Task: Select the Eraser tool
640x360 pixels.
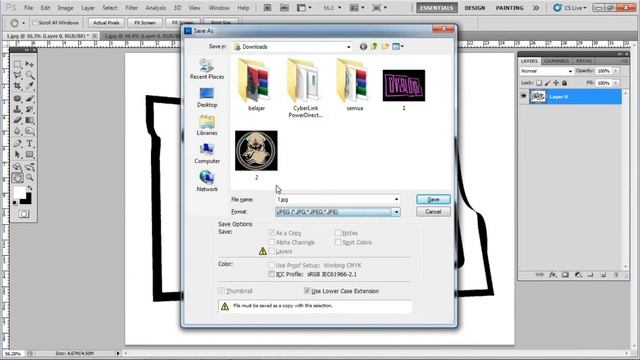Action: pyautogui.click(x=18, y=120)
